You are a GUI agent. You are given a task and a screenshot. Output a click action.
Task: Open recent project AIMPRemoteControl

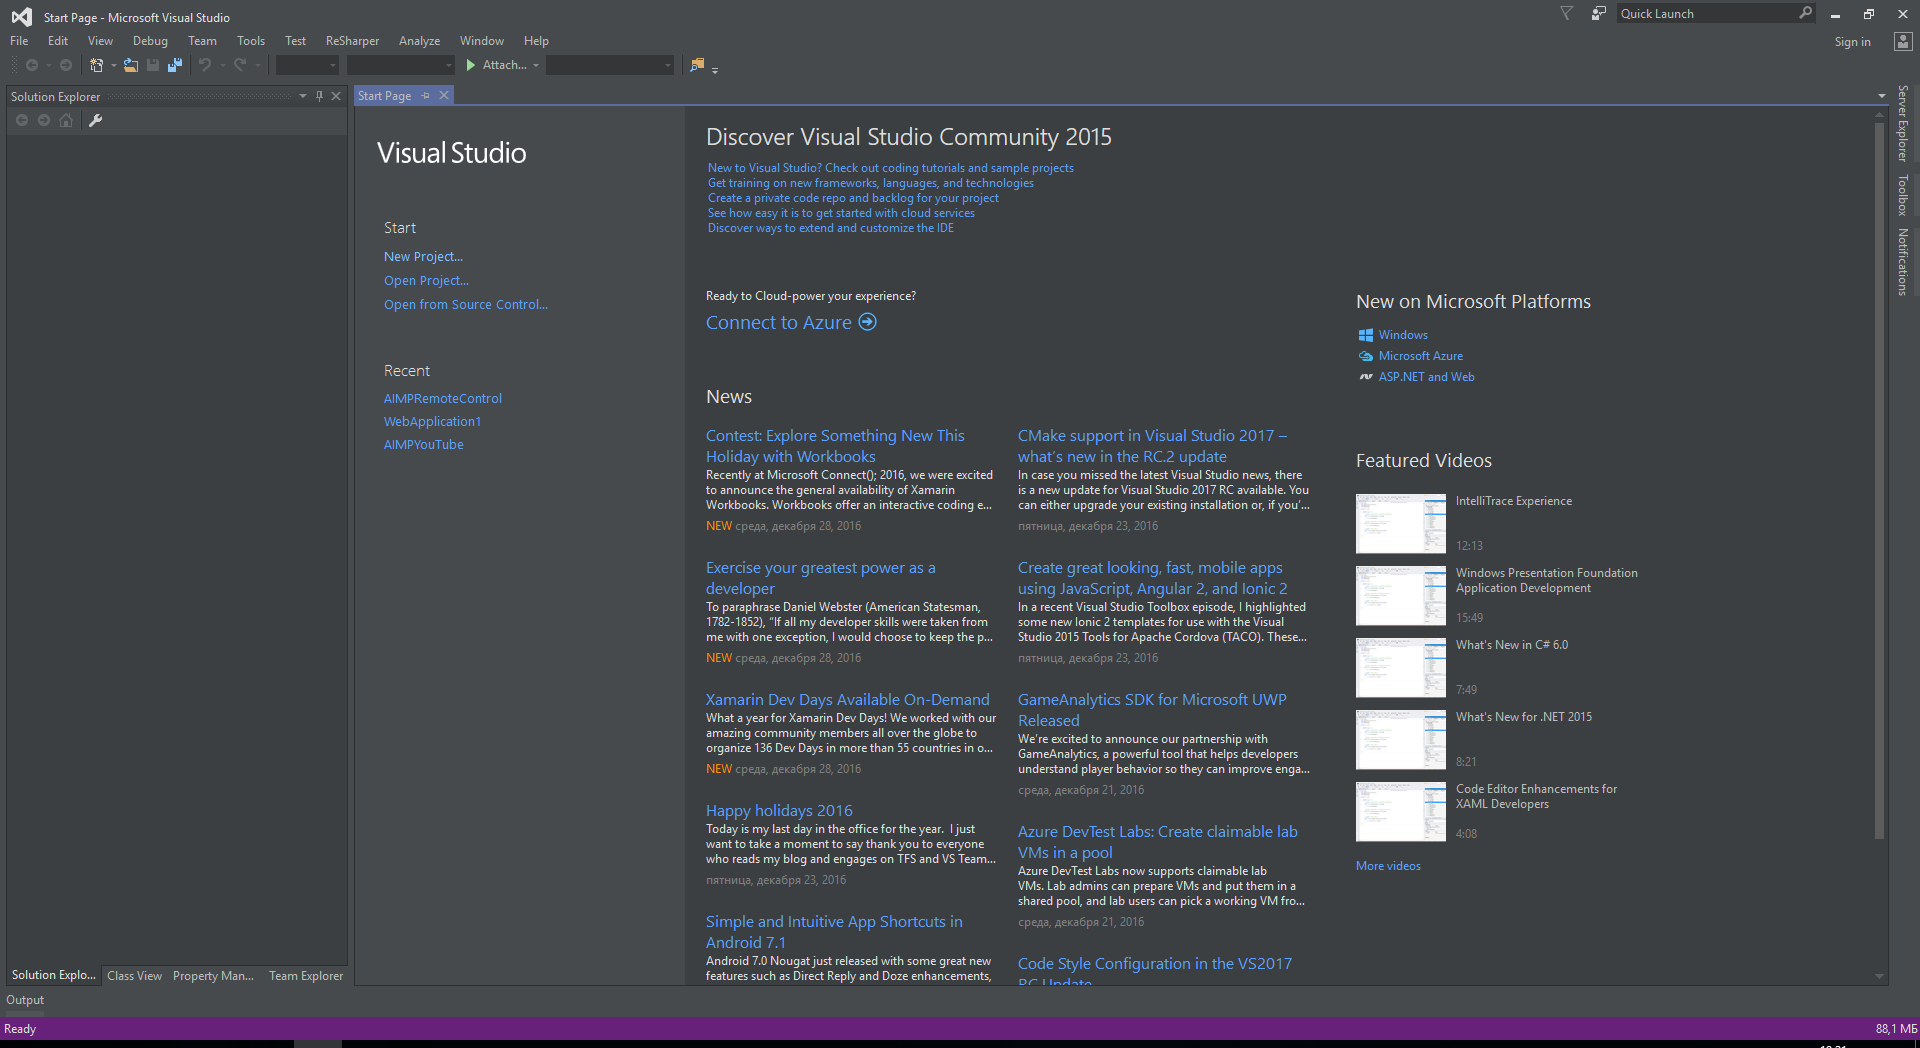click(443, 399)
